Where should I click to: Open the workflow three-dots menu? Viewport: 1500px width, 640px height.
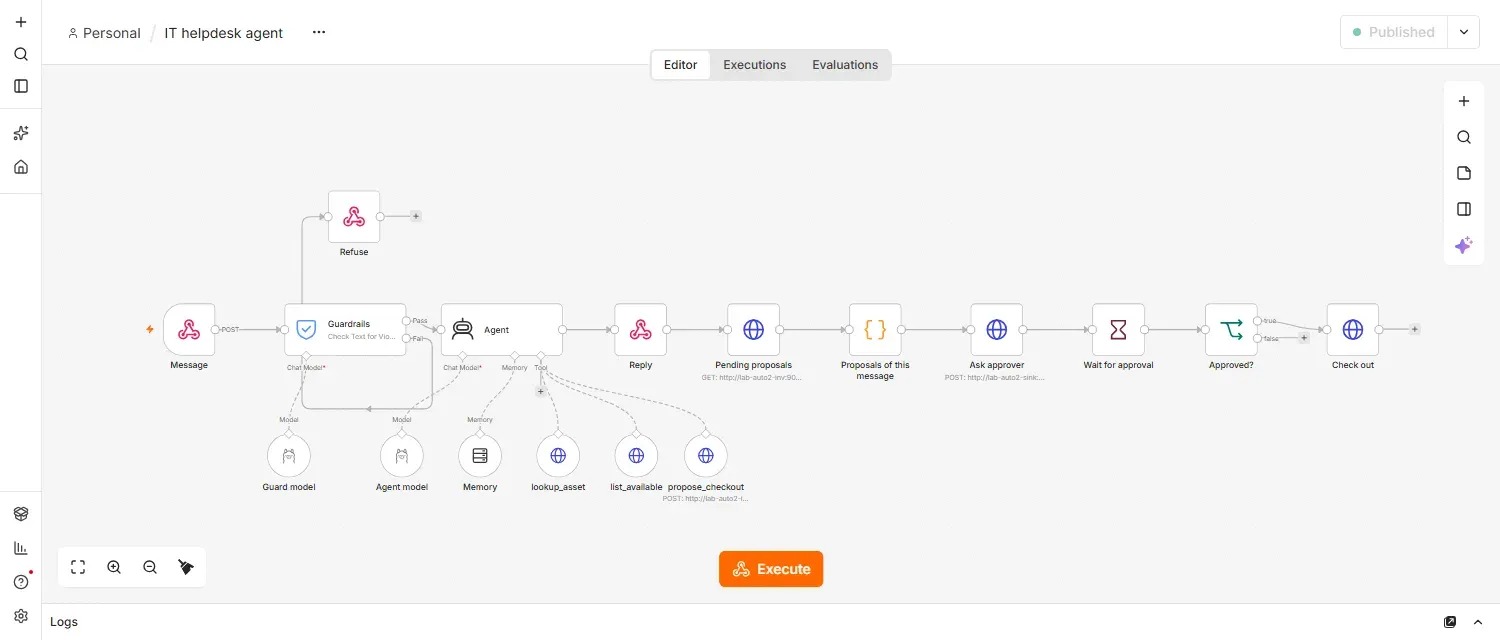pos(319,32)
